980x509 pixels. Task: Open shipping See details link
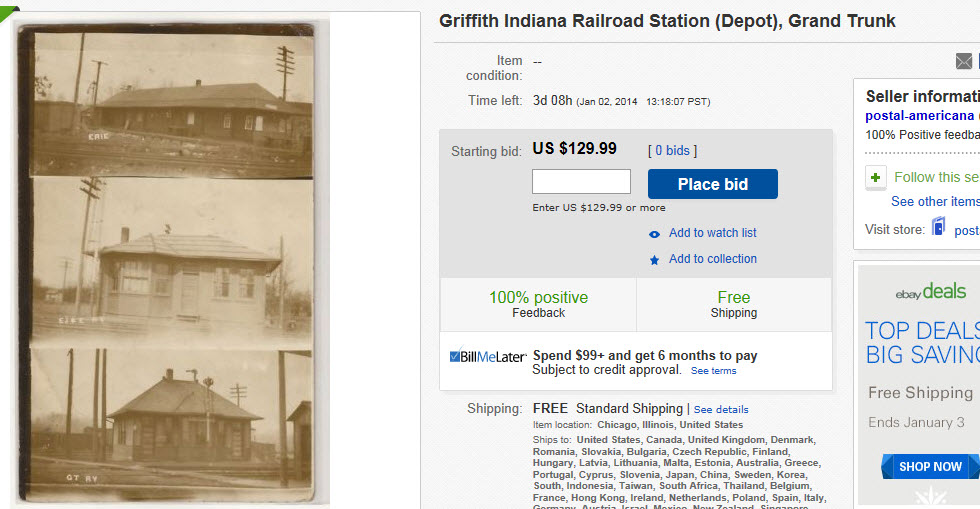pyautogui.click(x=720, y=410)
